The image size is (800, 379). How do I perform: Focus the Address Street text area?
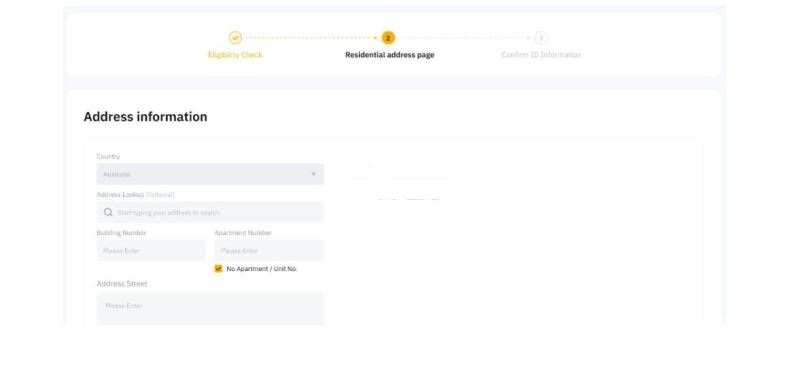(210, 308)
